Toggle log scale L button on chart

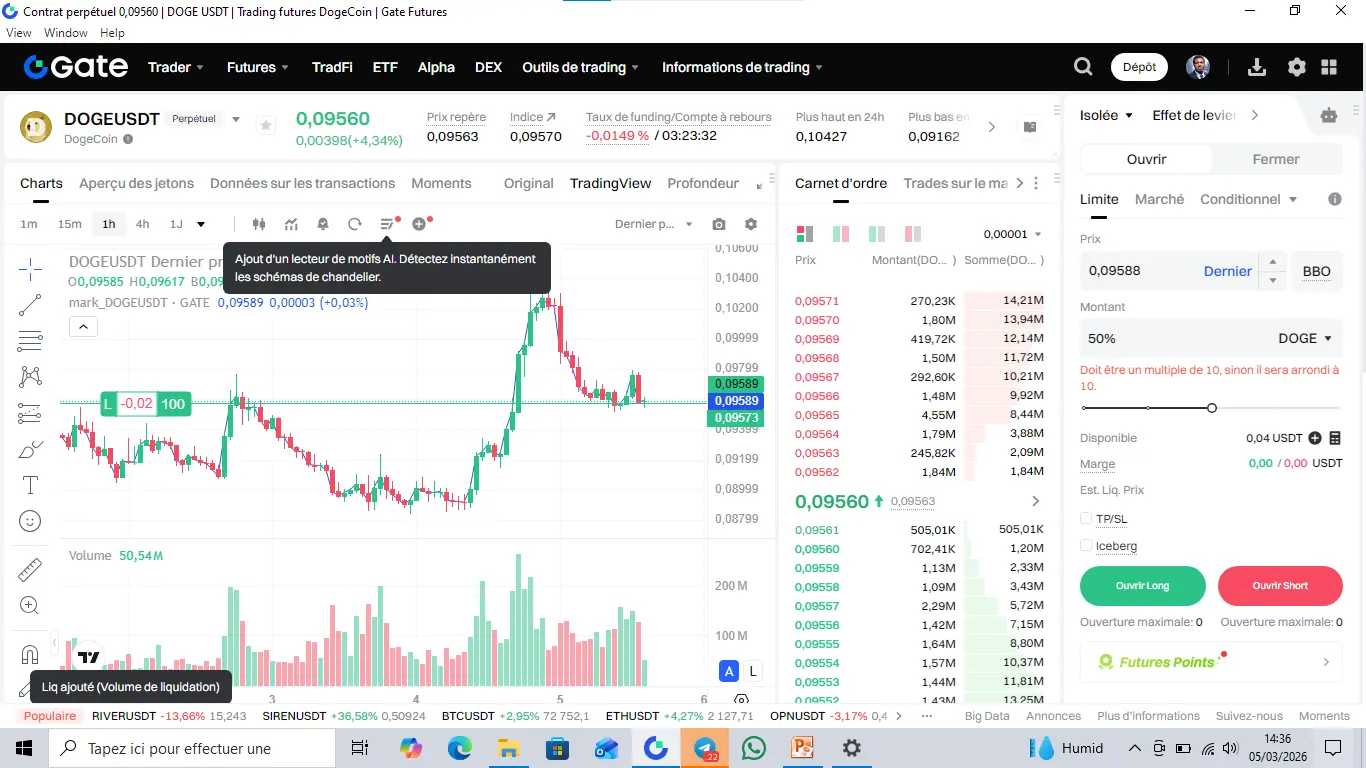coord(753,672)
